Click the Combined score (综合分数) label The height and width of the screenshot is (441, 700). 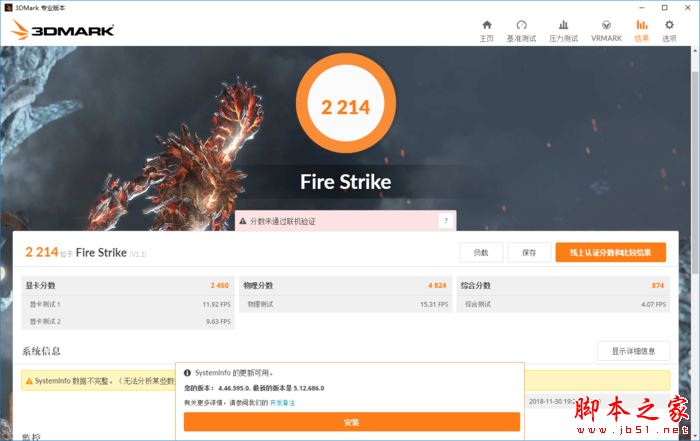(476, 285)
